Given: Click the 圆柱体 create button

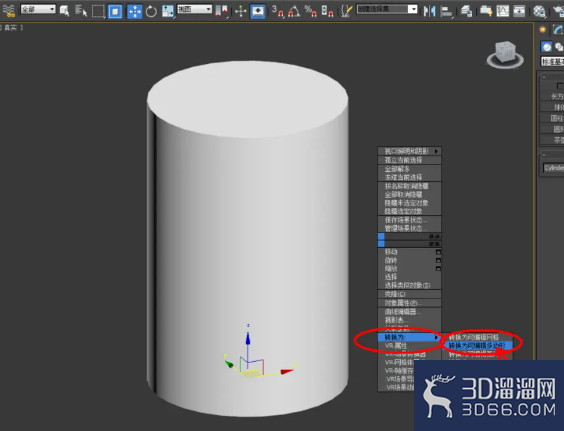Looking at the screenshot, I should click(x=553, y=118).
